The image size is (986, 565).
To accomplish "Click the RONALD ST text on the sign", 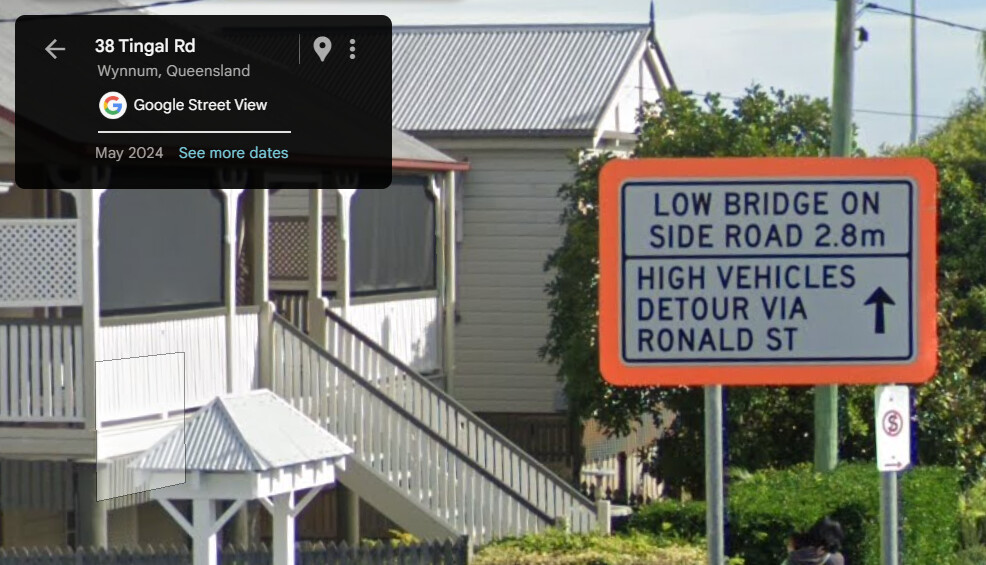I will click(x=717, y=340).
